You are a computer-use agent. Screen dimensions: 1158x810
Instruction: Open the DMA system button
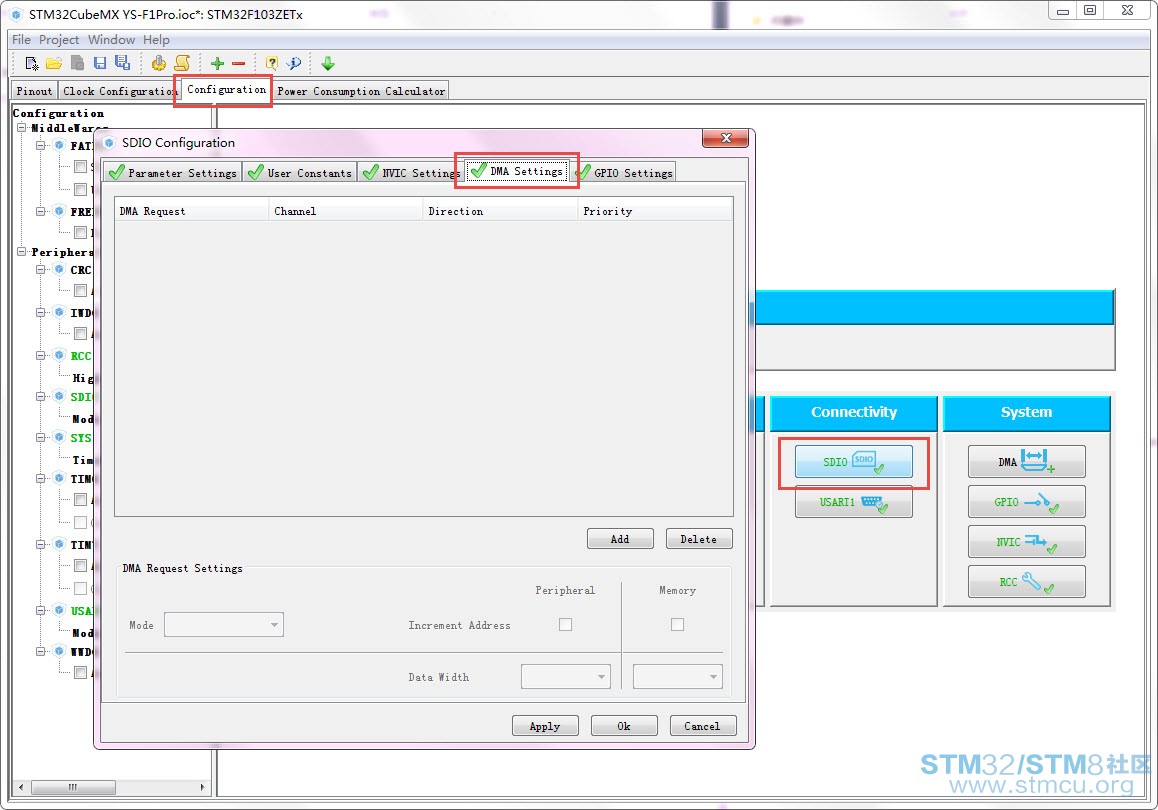pyautogui.click(x=1027, y=461)
